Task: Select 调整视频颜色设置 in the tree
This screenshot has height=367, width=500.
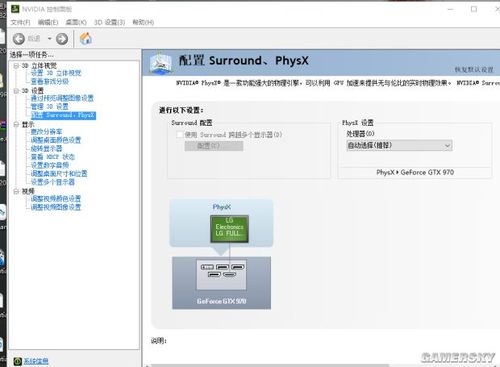Action: point(56,199)
